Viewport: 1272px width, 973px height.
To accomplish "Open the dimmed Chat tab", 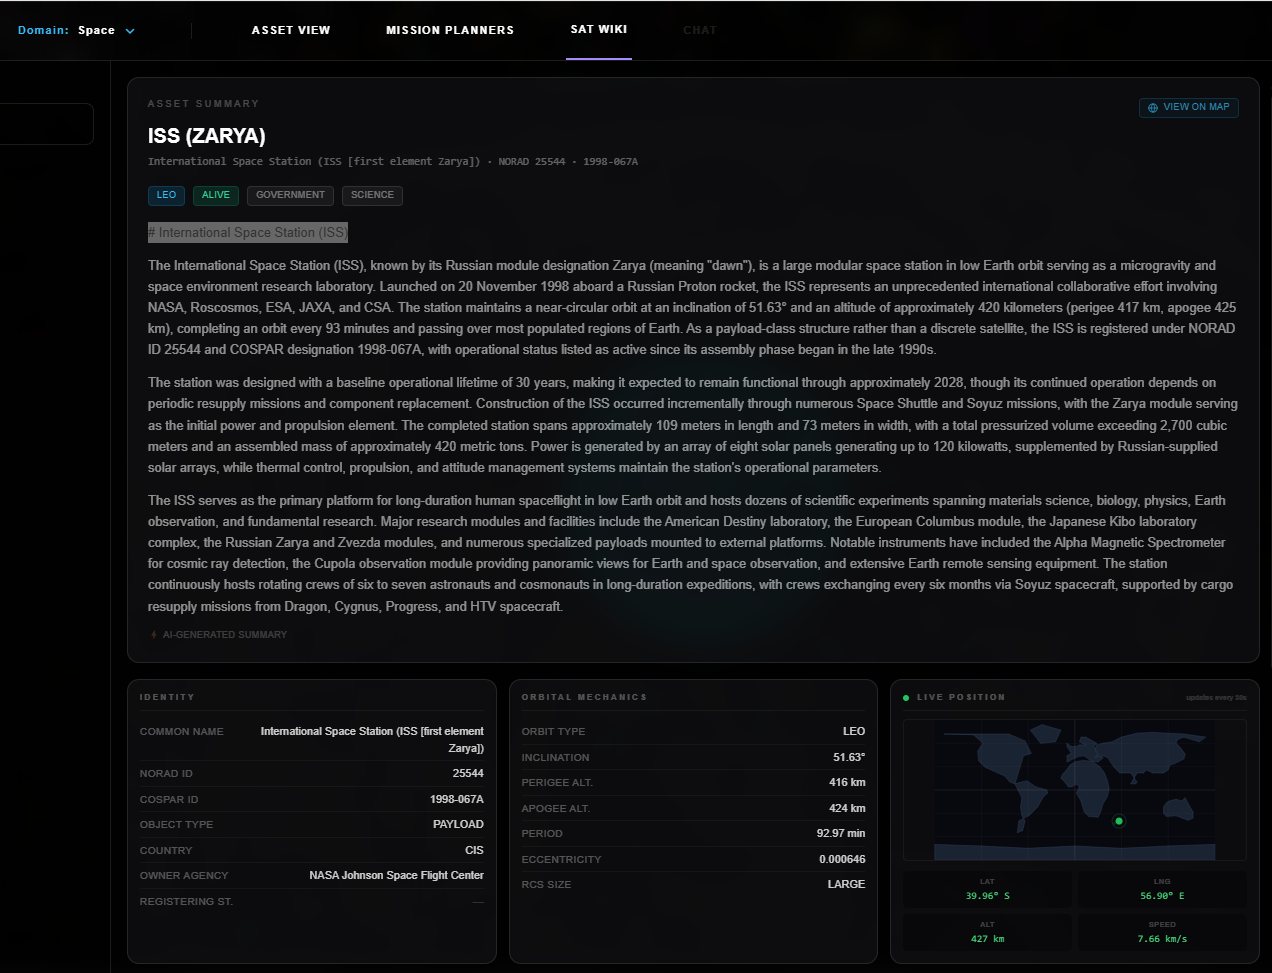I will click(x=700, y=30).
